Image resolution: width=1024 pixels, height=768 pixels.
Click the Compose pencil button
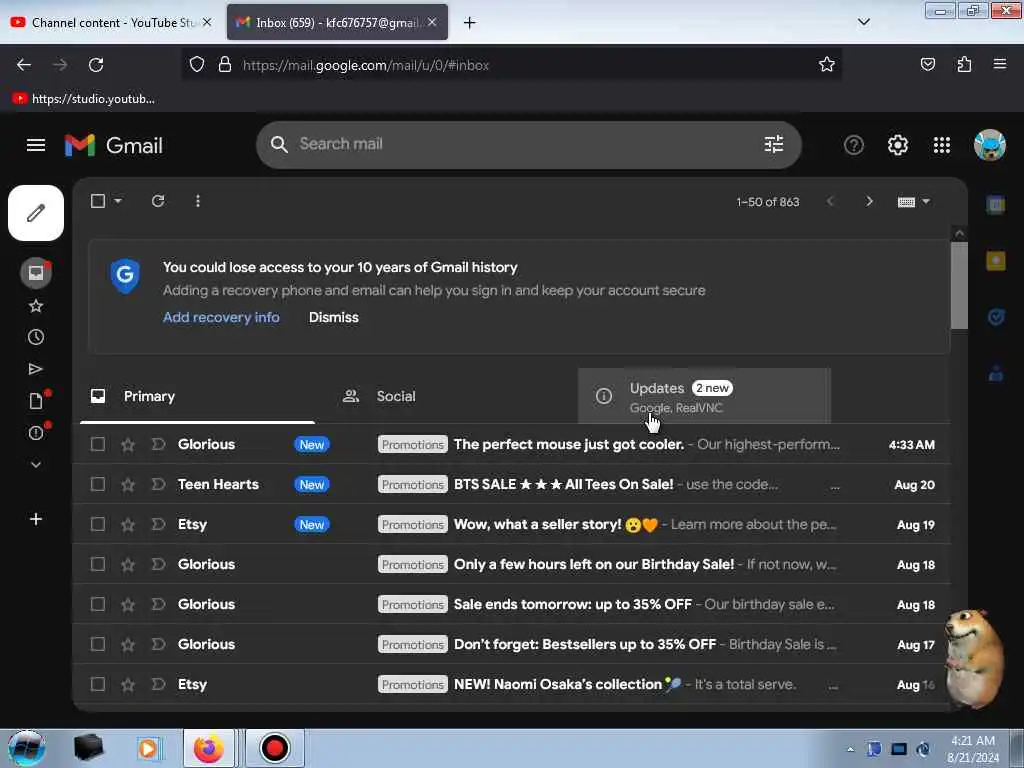tap(36, 213)
